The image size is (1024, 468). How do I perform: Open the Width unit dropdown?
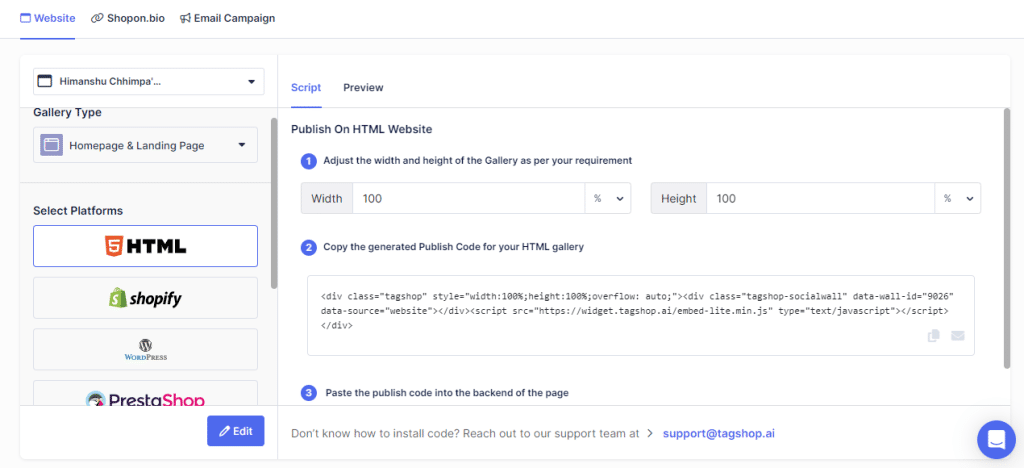tap(608, 199)
